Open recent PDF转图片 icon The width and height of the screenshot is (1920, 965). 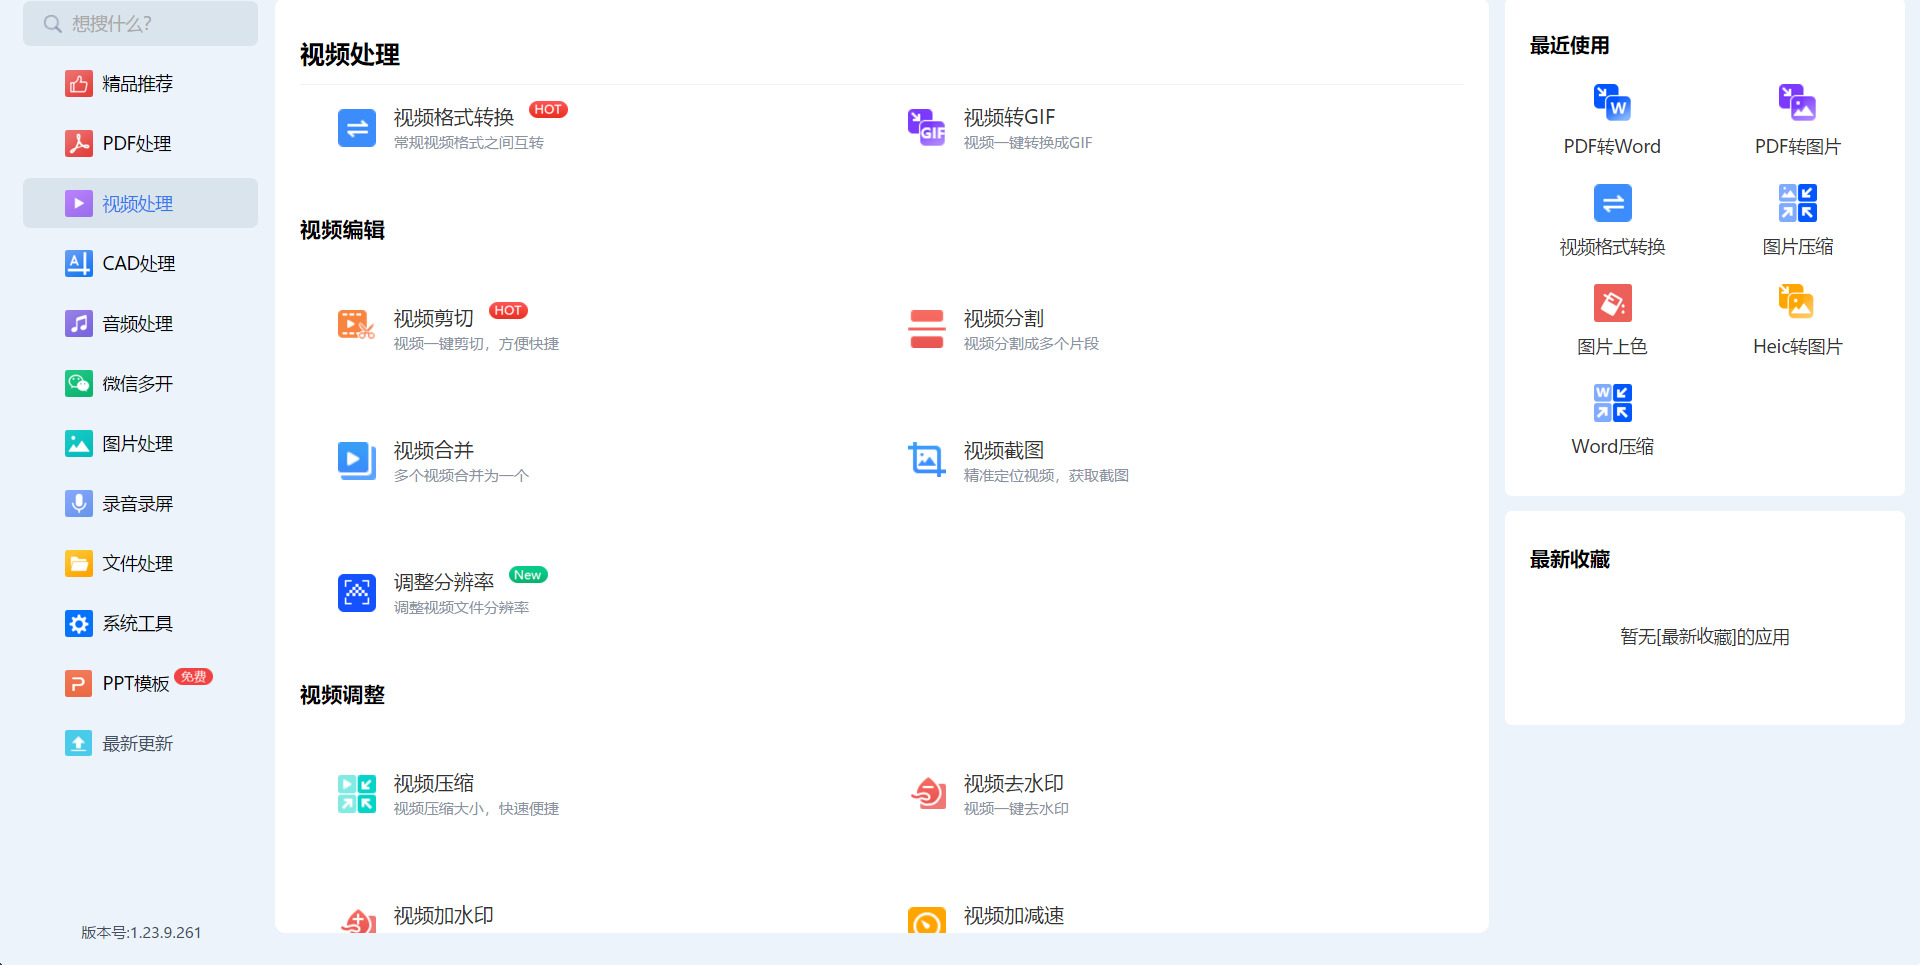click(1797, 103)
